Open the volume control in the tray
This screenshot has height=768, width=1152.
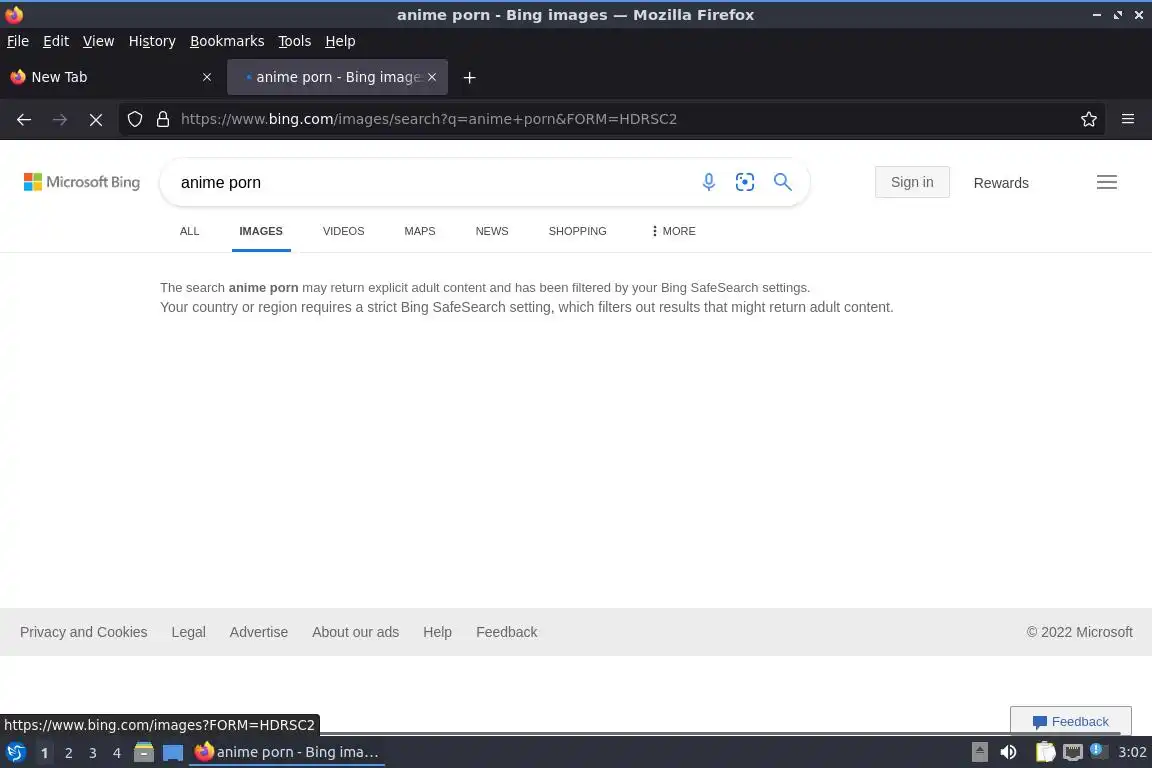point(1009,753)
